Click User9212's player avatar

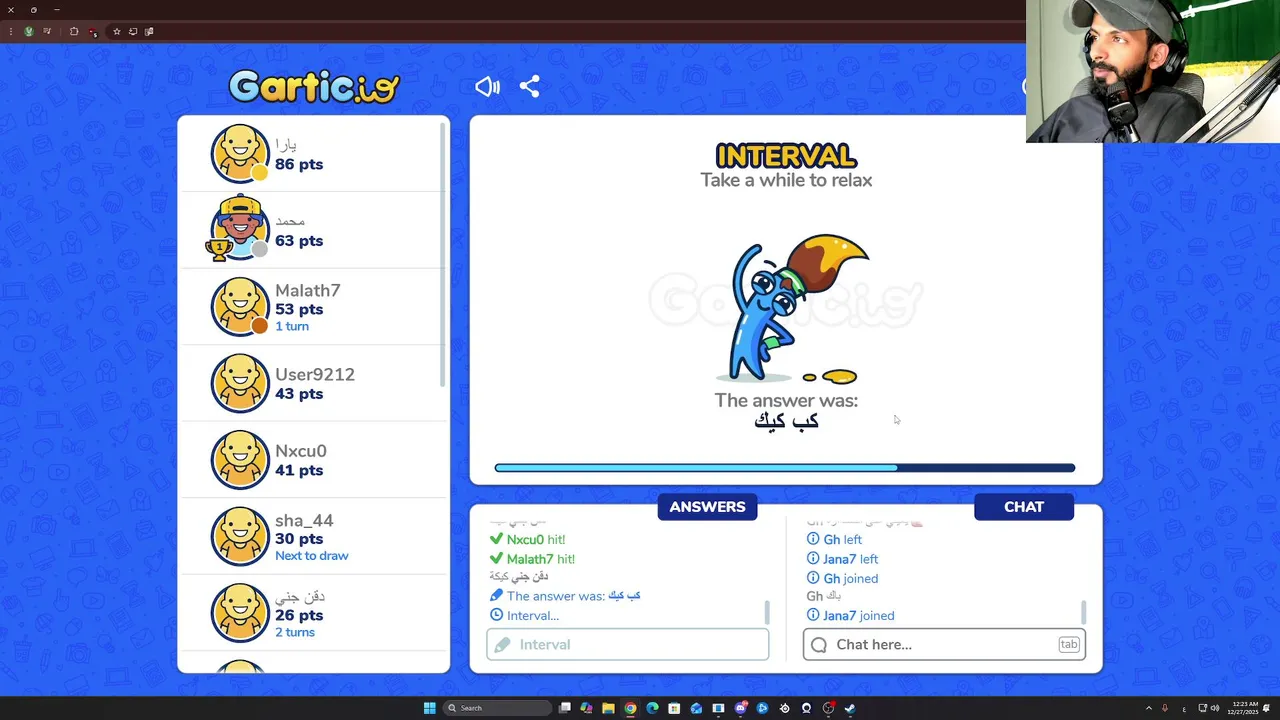point(240,383)
